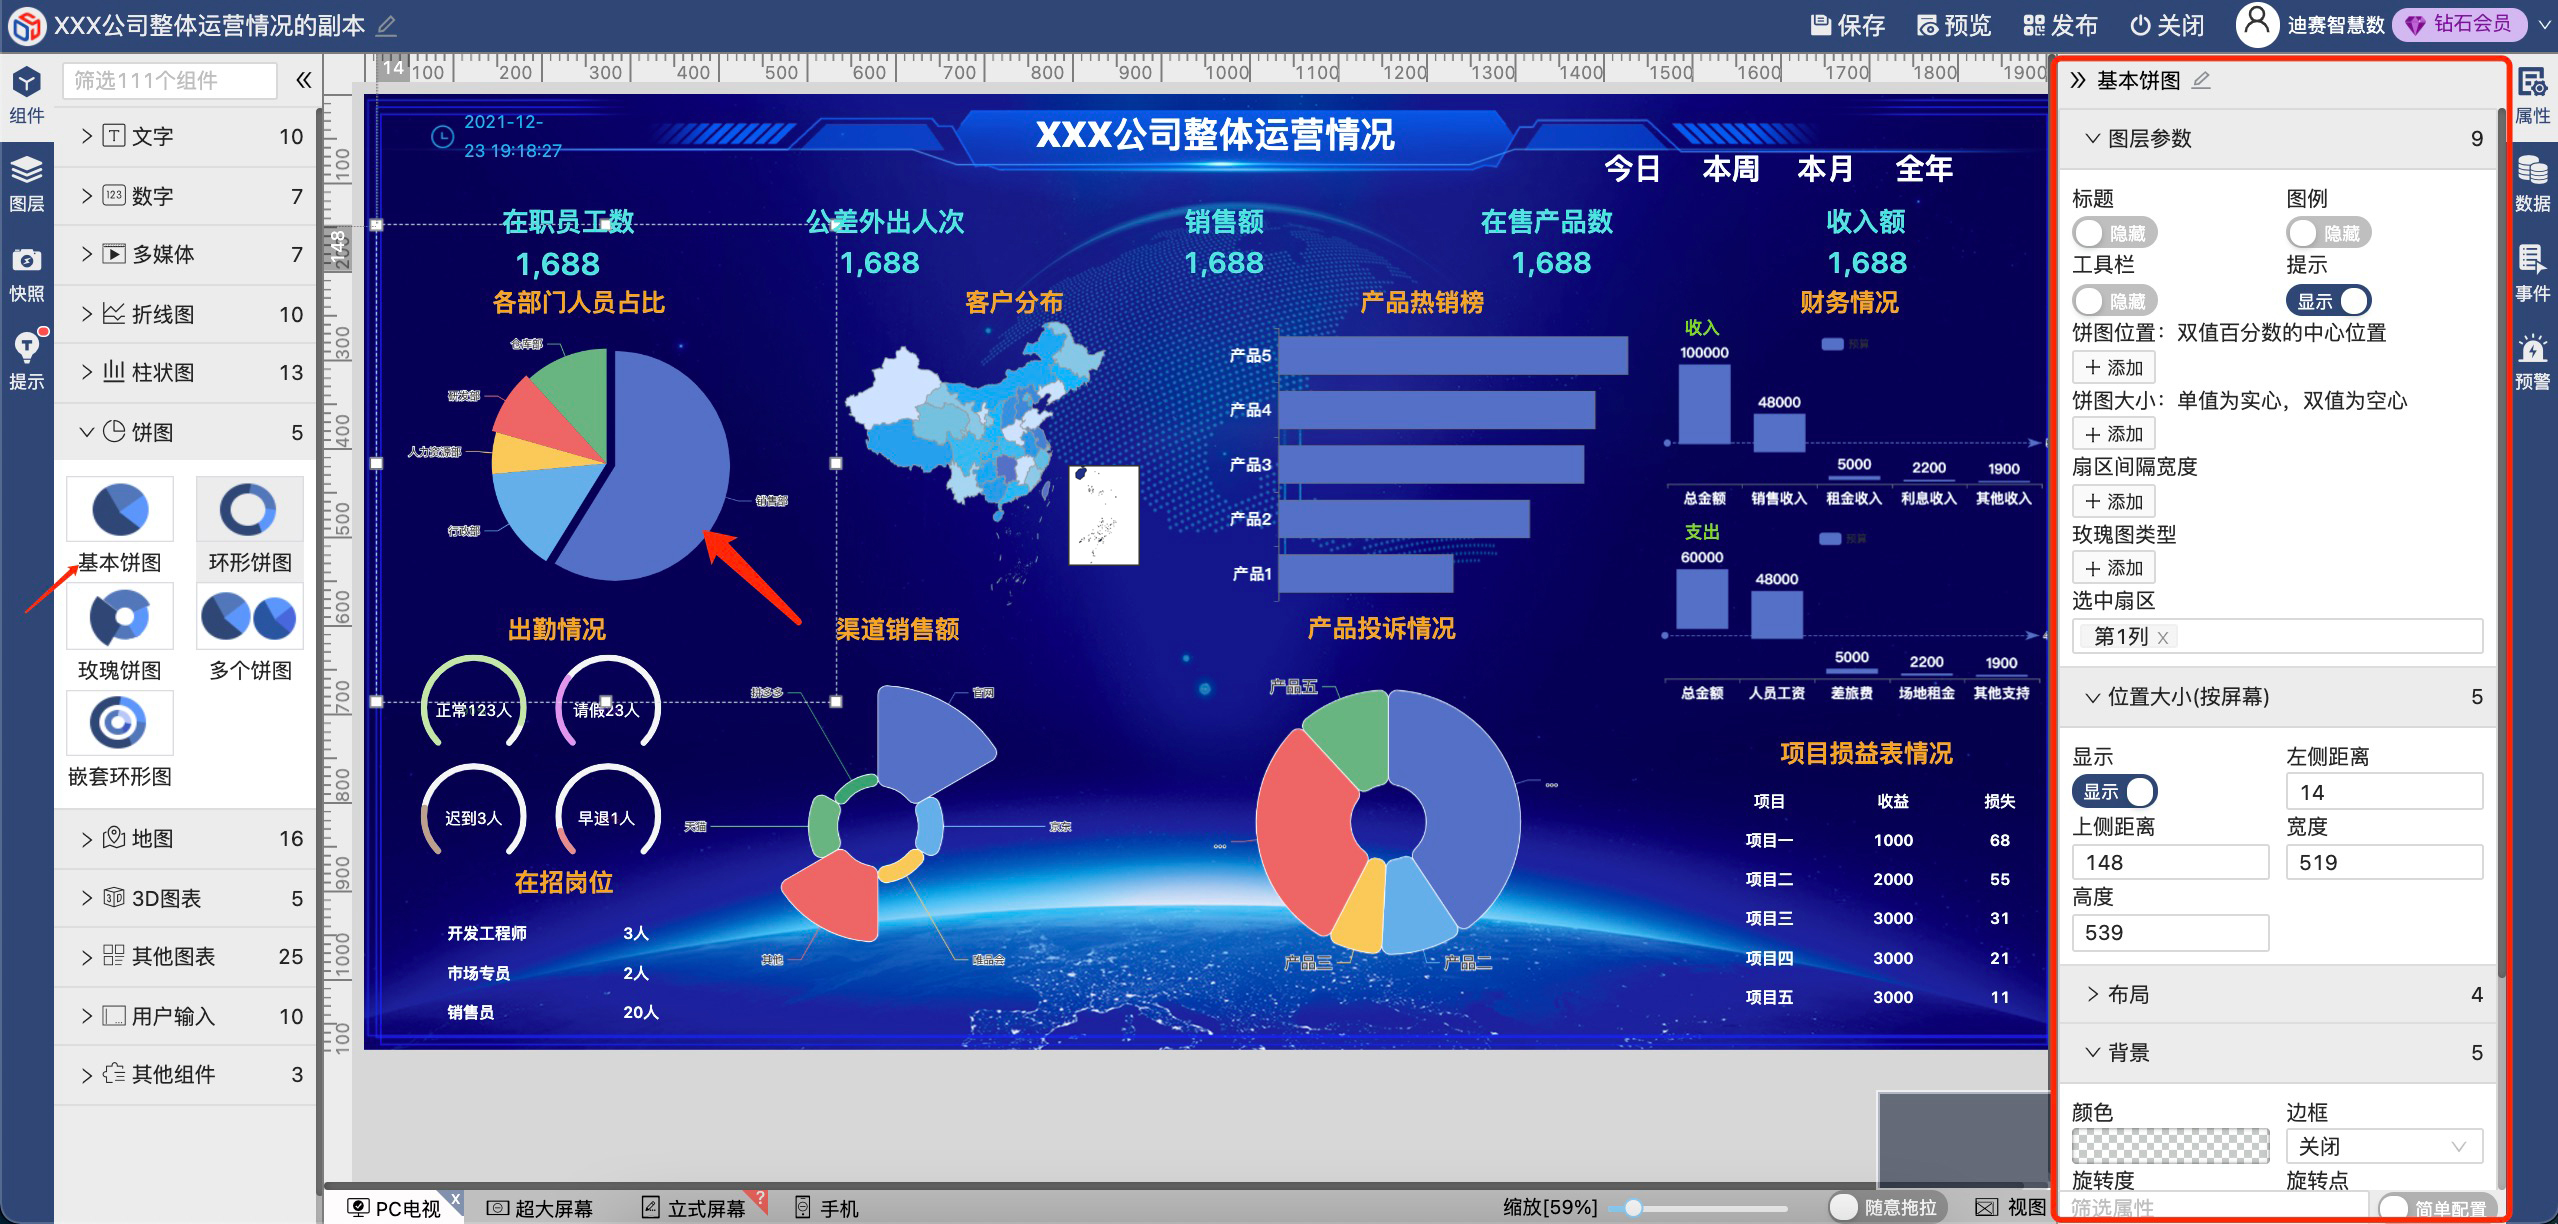Image resolution: width=2558 pixels, height=1224 pixels.
Task: Select the 全年 time filter on dashboard
Action: [1924, 168]
